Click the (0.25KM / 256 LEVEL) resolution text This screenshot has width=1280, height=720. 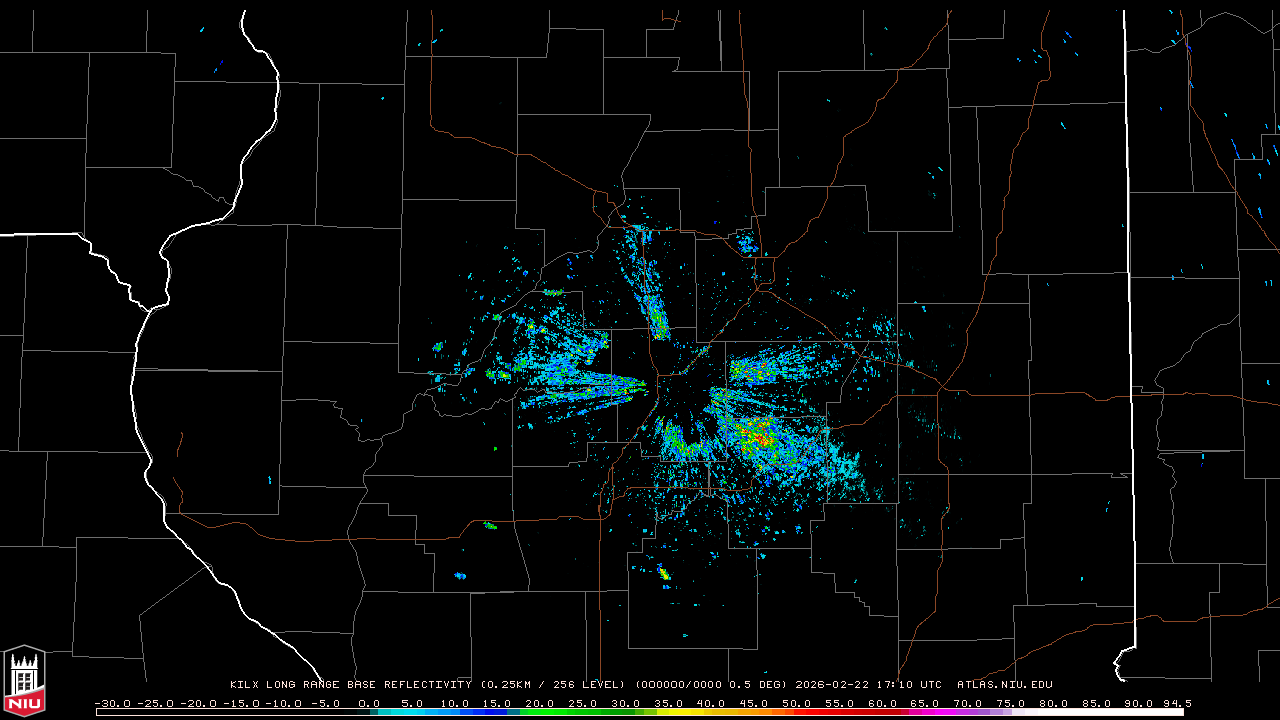(x=552, y=685)
